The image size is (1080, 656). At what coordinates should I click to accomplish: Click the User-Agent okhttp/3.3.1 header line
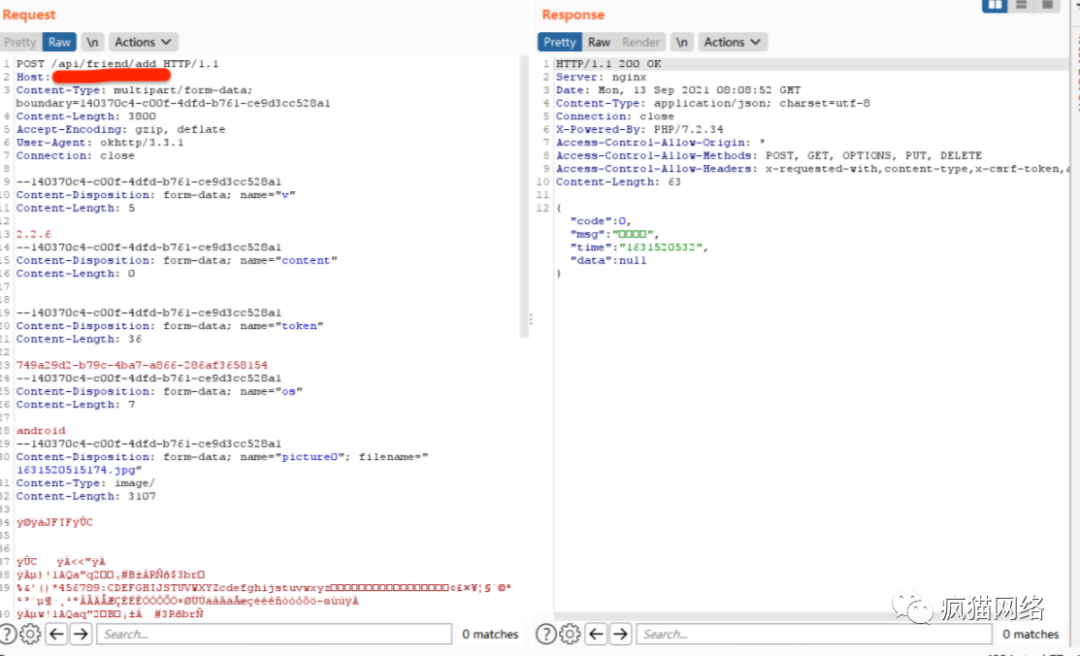tap(100, 143)
